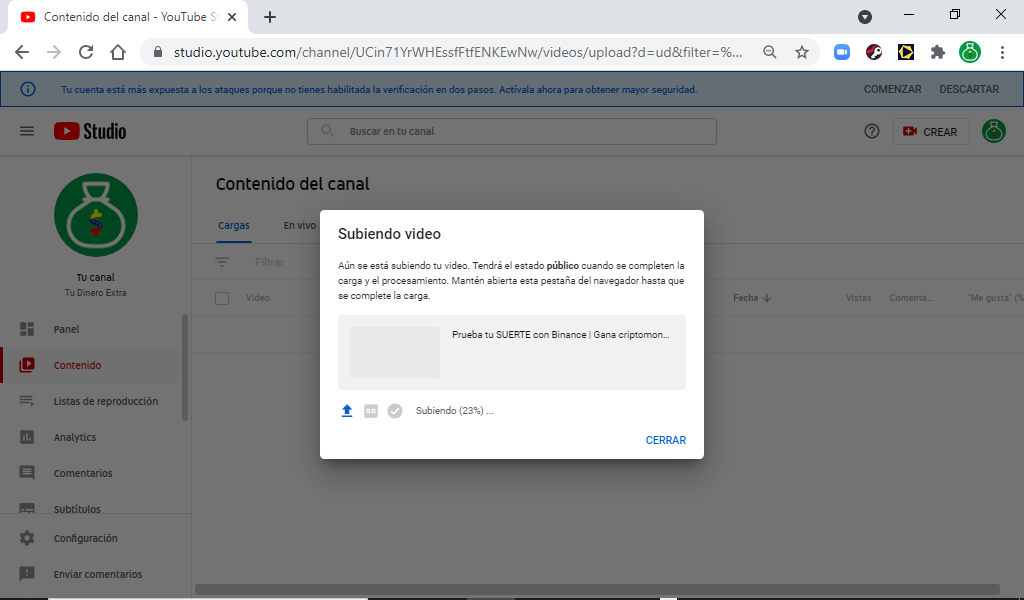Click the info icon in the security banner
Screen dimensions: 1024x600
pos(28,89)
